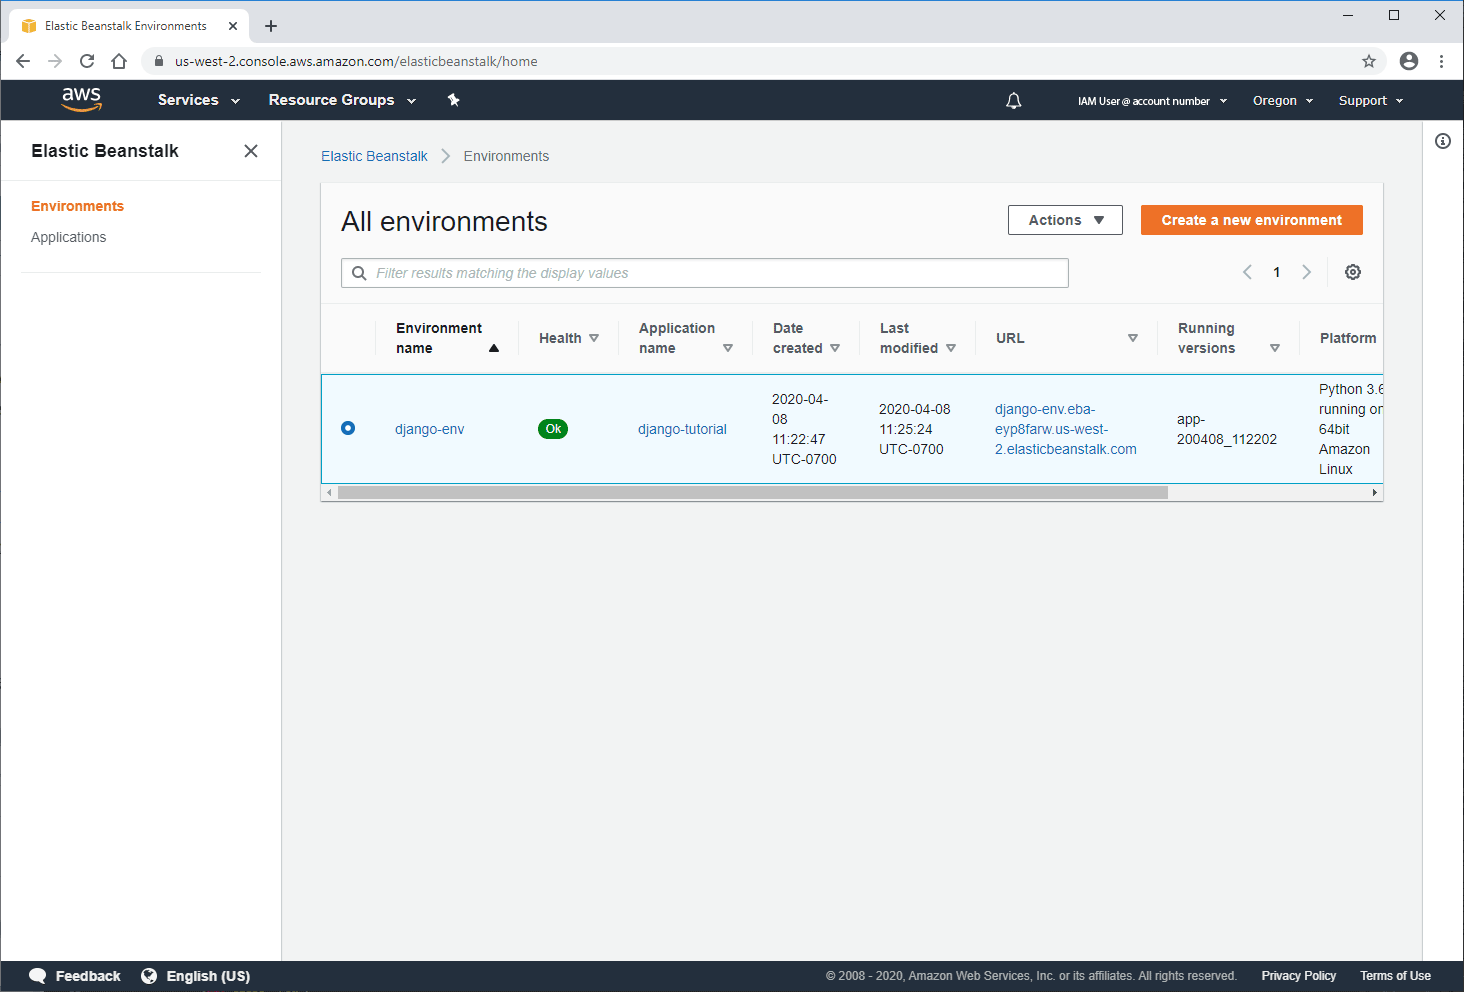Image resolution: width=1464 pixels, height=992 pixels.
Task: Open the search filter magnifier icon
Action: [x=359, y=272]
